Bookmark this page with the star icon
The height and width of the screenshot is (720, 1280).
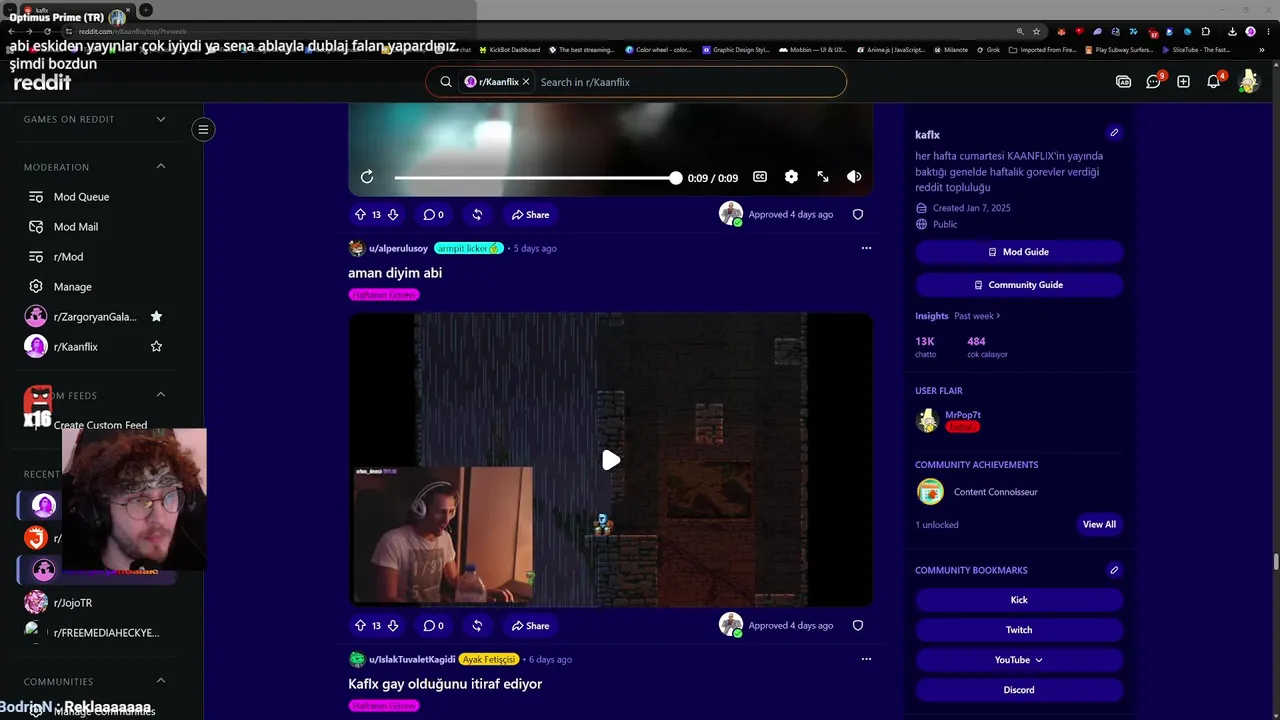point(1036,31)
